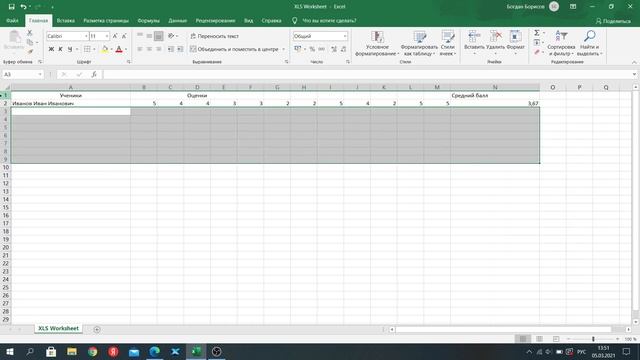Switch to Page Layout view in status bar
This screenshot has height=360, width=640.
539,339
